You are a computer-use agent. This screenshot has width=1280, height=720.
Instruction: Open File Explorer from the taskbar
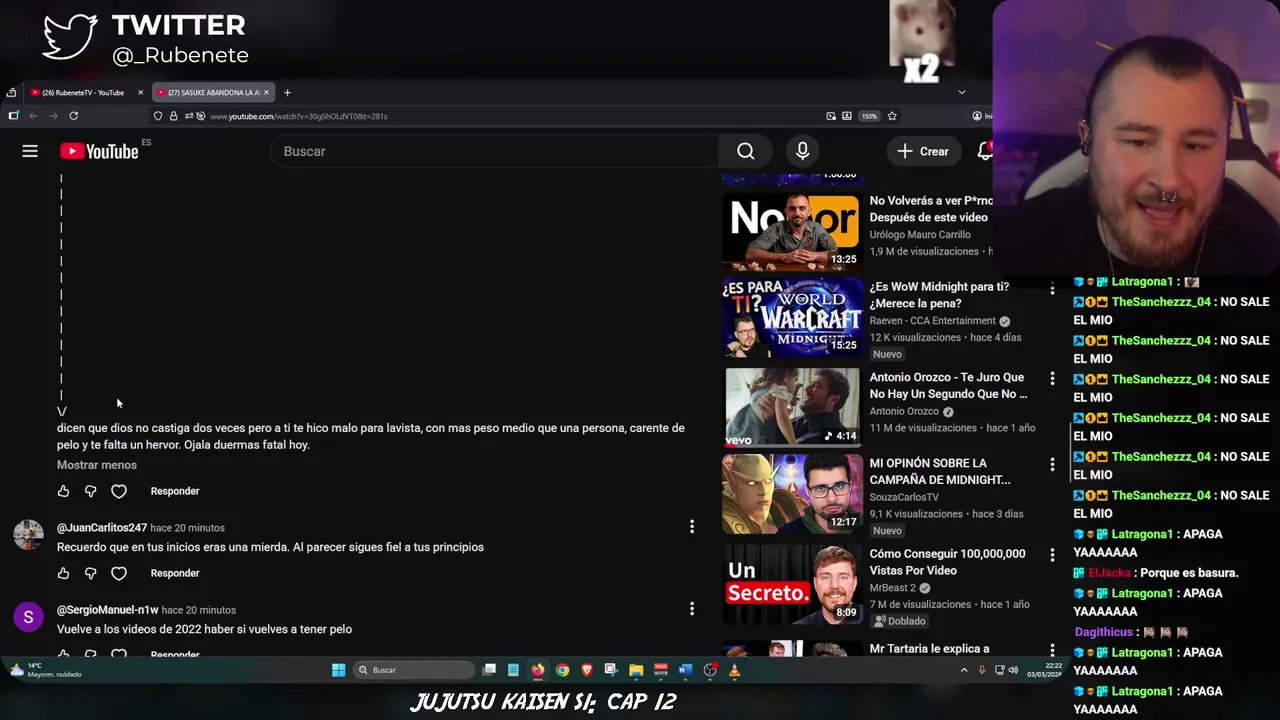pos(636,670)
